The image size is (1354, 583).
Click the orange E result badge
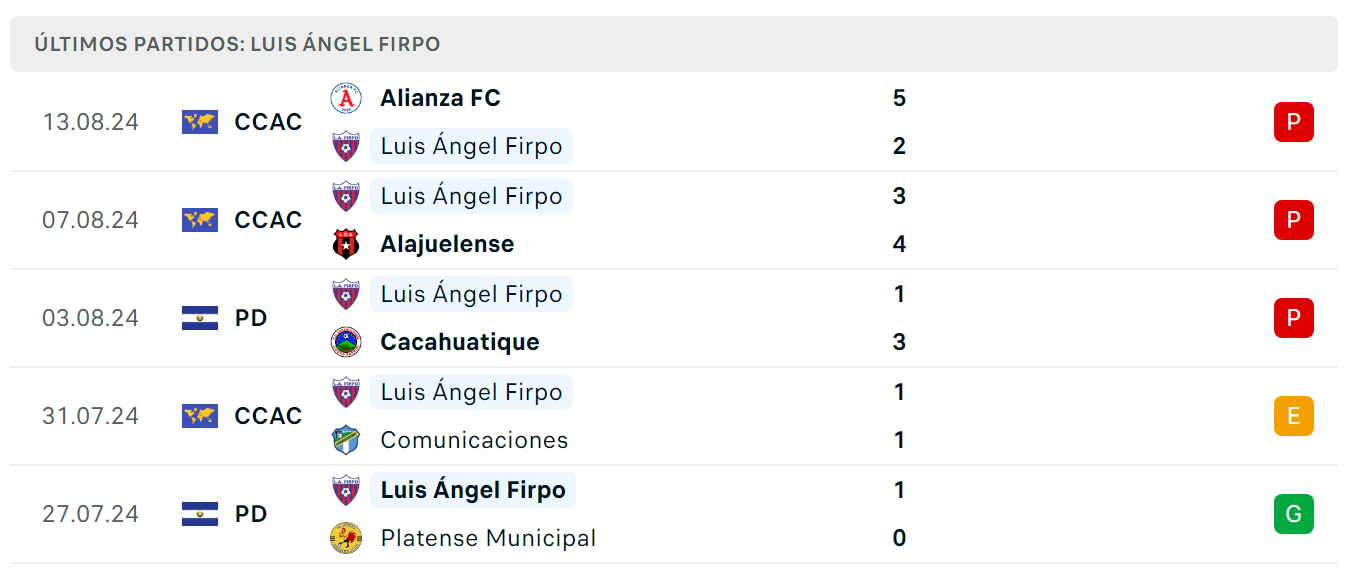(1293, 416)
